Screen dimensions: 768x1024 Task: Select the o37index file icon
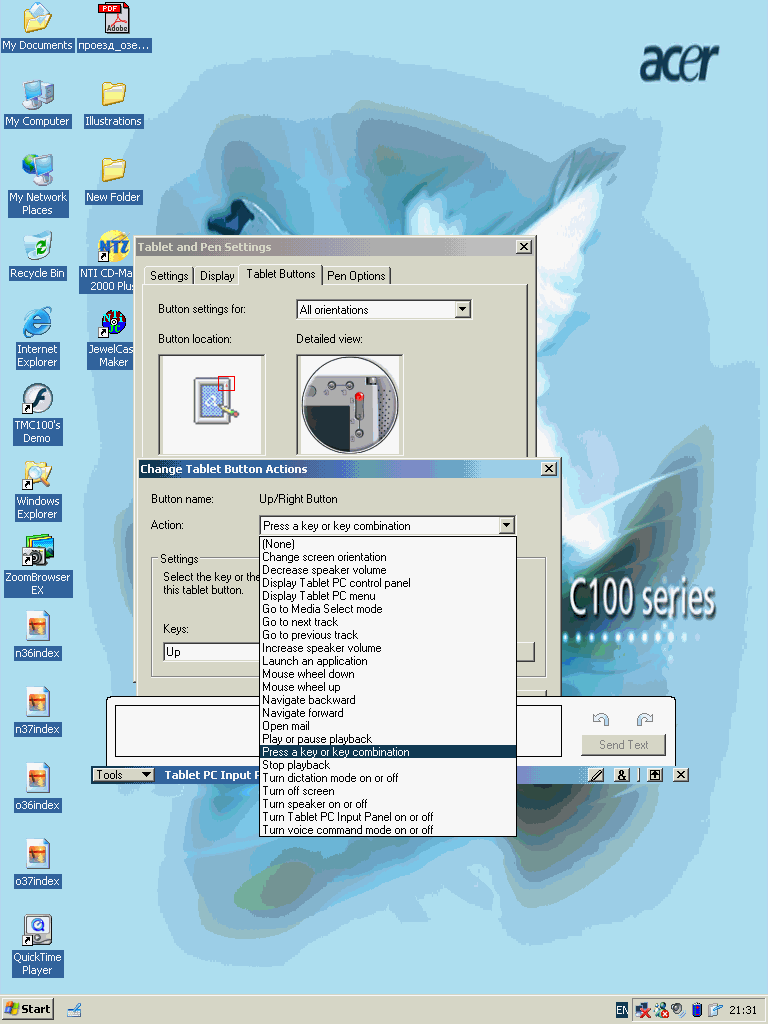[37, 854]
